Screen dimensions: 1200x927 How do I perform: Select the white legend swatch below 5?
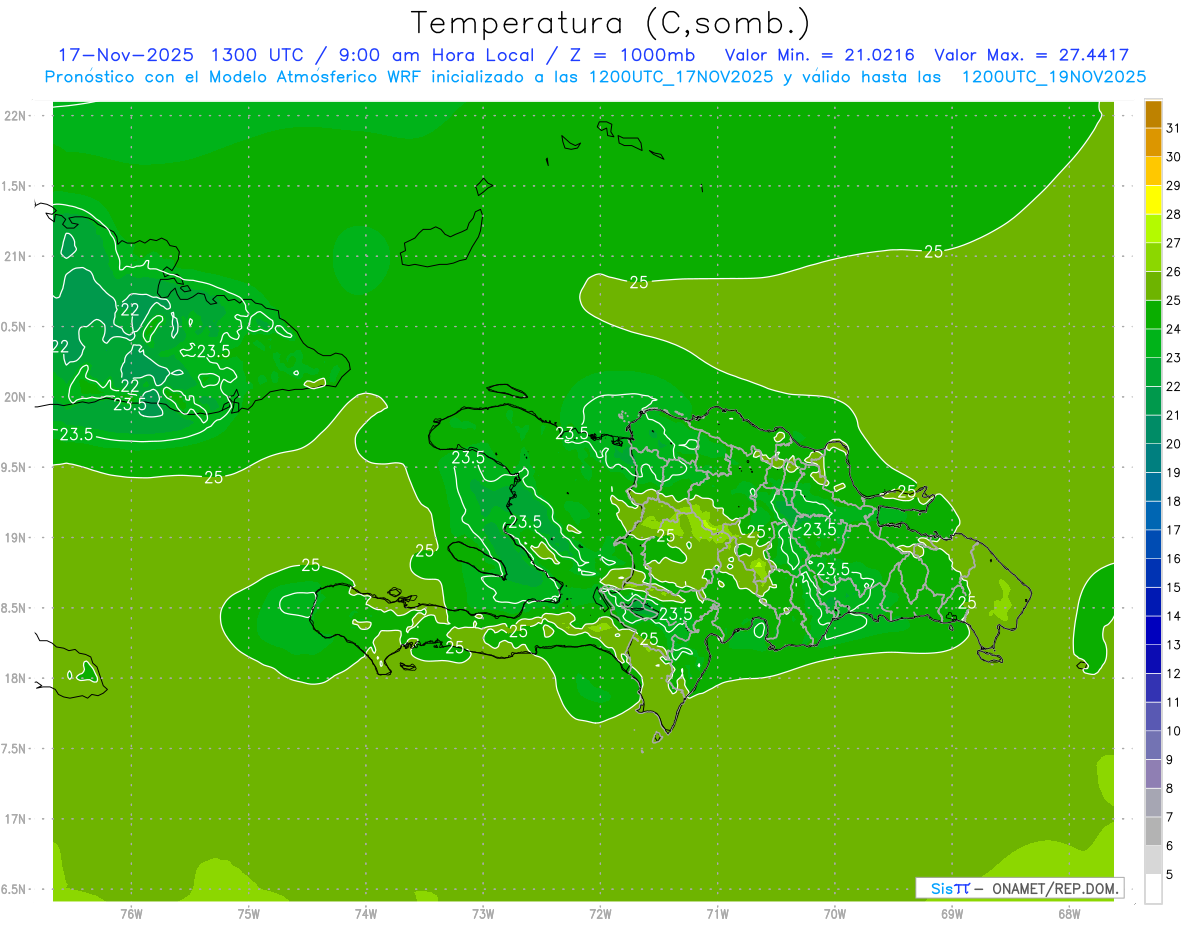[1153, 888]
